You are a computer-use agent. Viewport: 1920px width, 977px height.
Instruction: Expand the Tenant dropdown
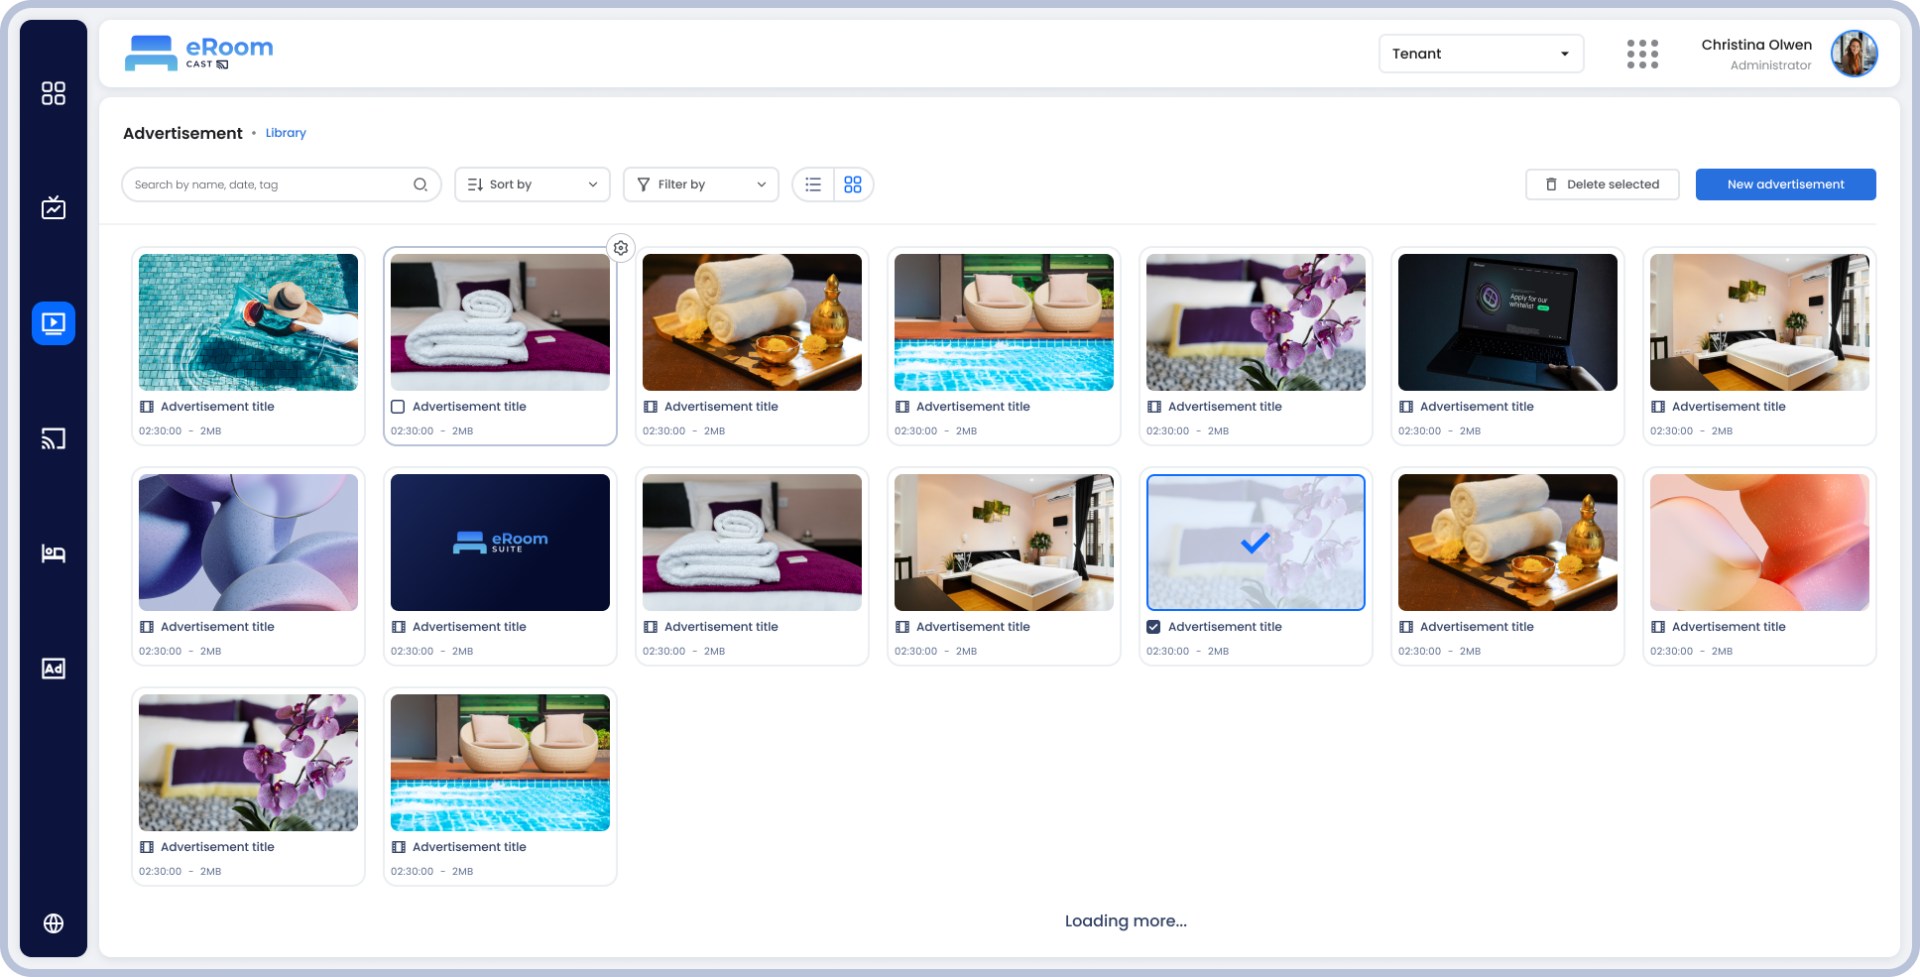tap(1480, 54)
